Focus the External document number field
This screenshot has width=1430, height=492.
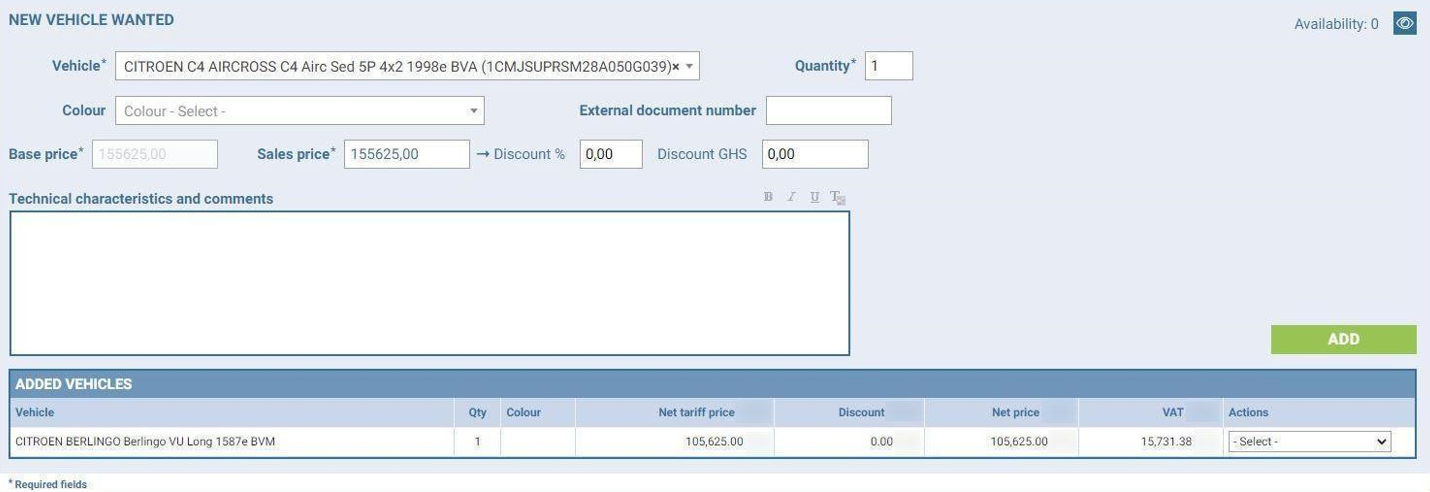[x=829, y=110]
